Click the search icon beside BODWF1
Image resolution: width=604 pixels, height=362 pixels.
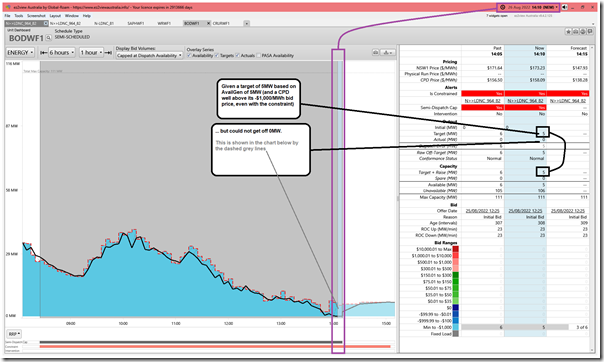pos(49,38)
